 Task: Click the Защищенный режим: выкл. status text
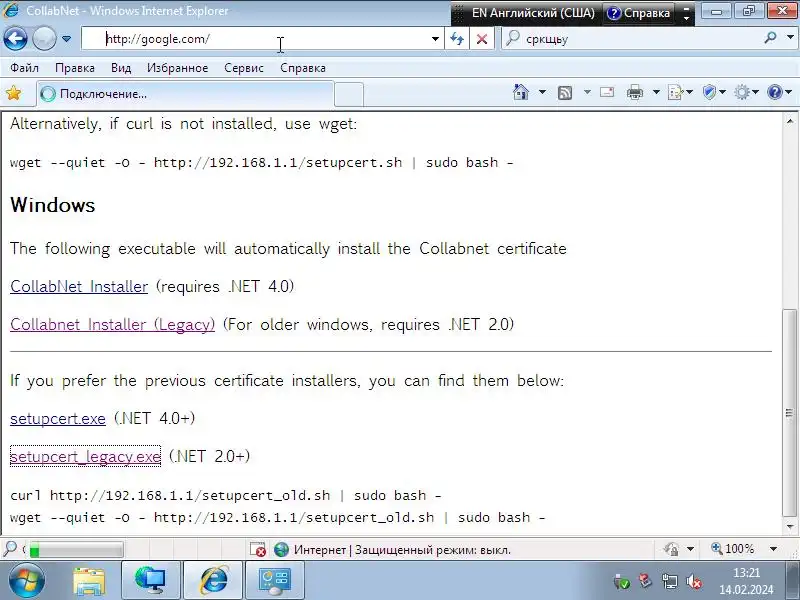433,550
